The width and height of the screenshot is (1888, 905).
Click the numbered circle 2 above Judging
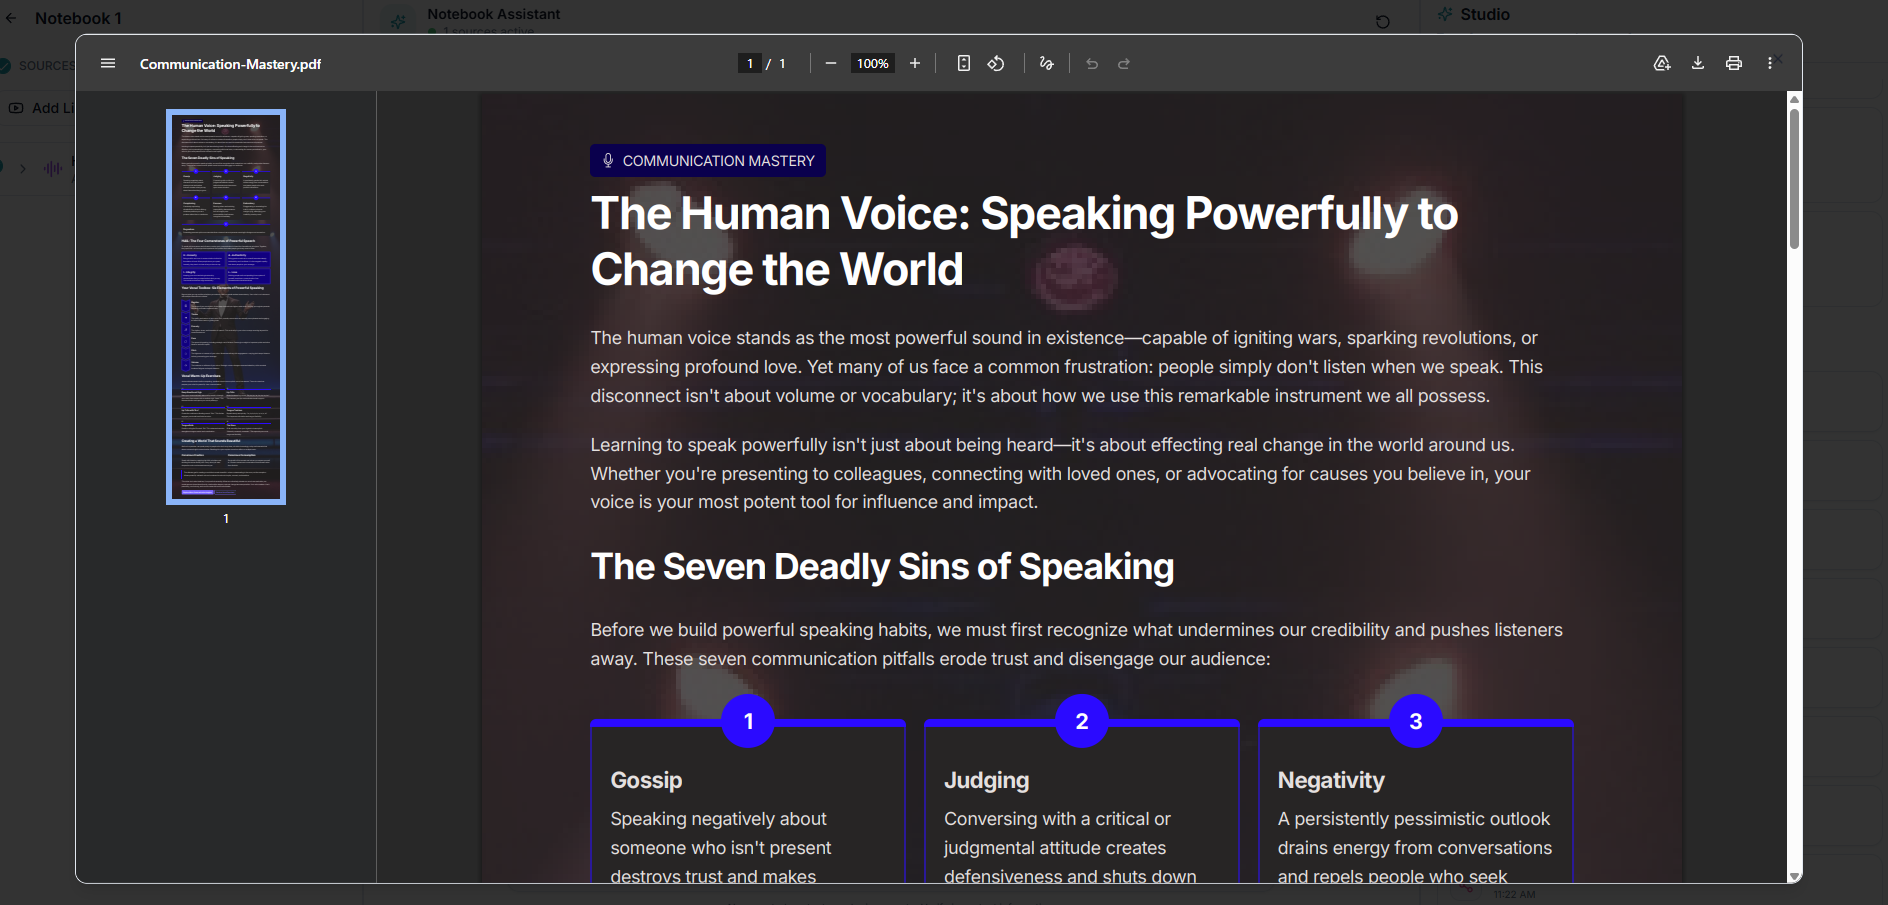(1082, 721)
